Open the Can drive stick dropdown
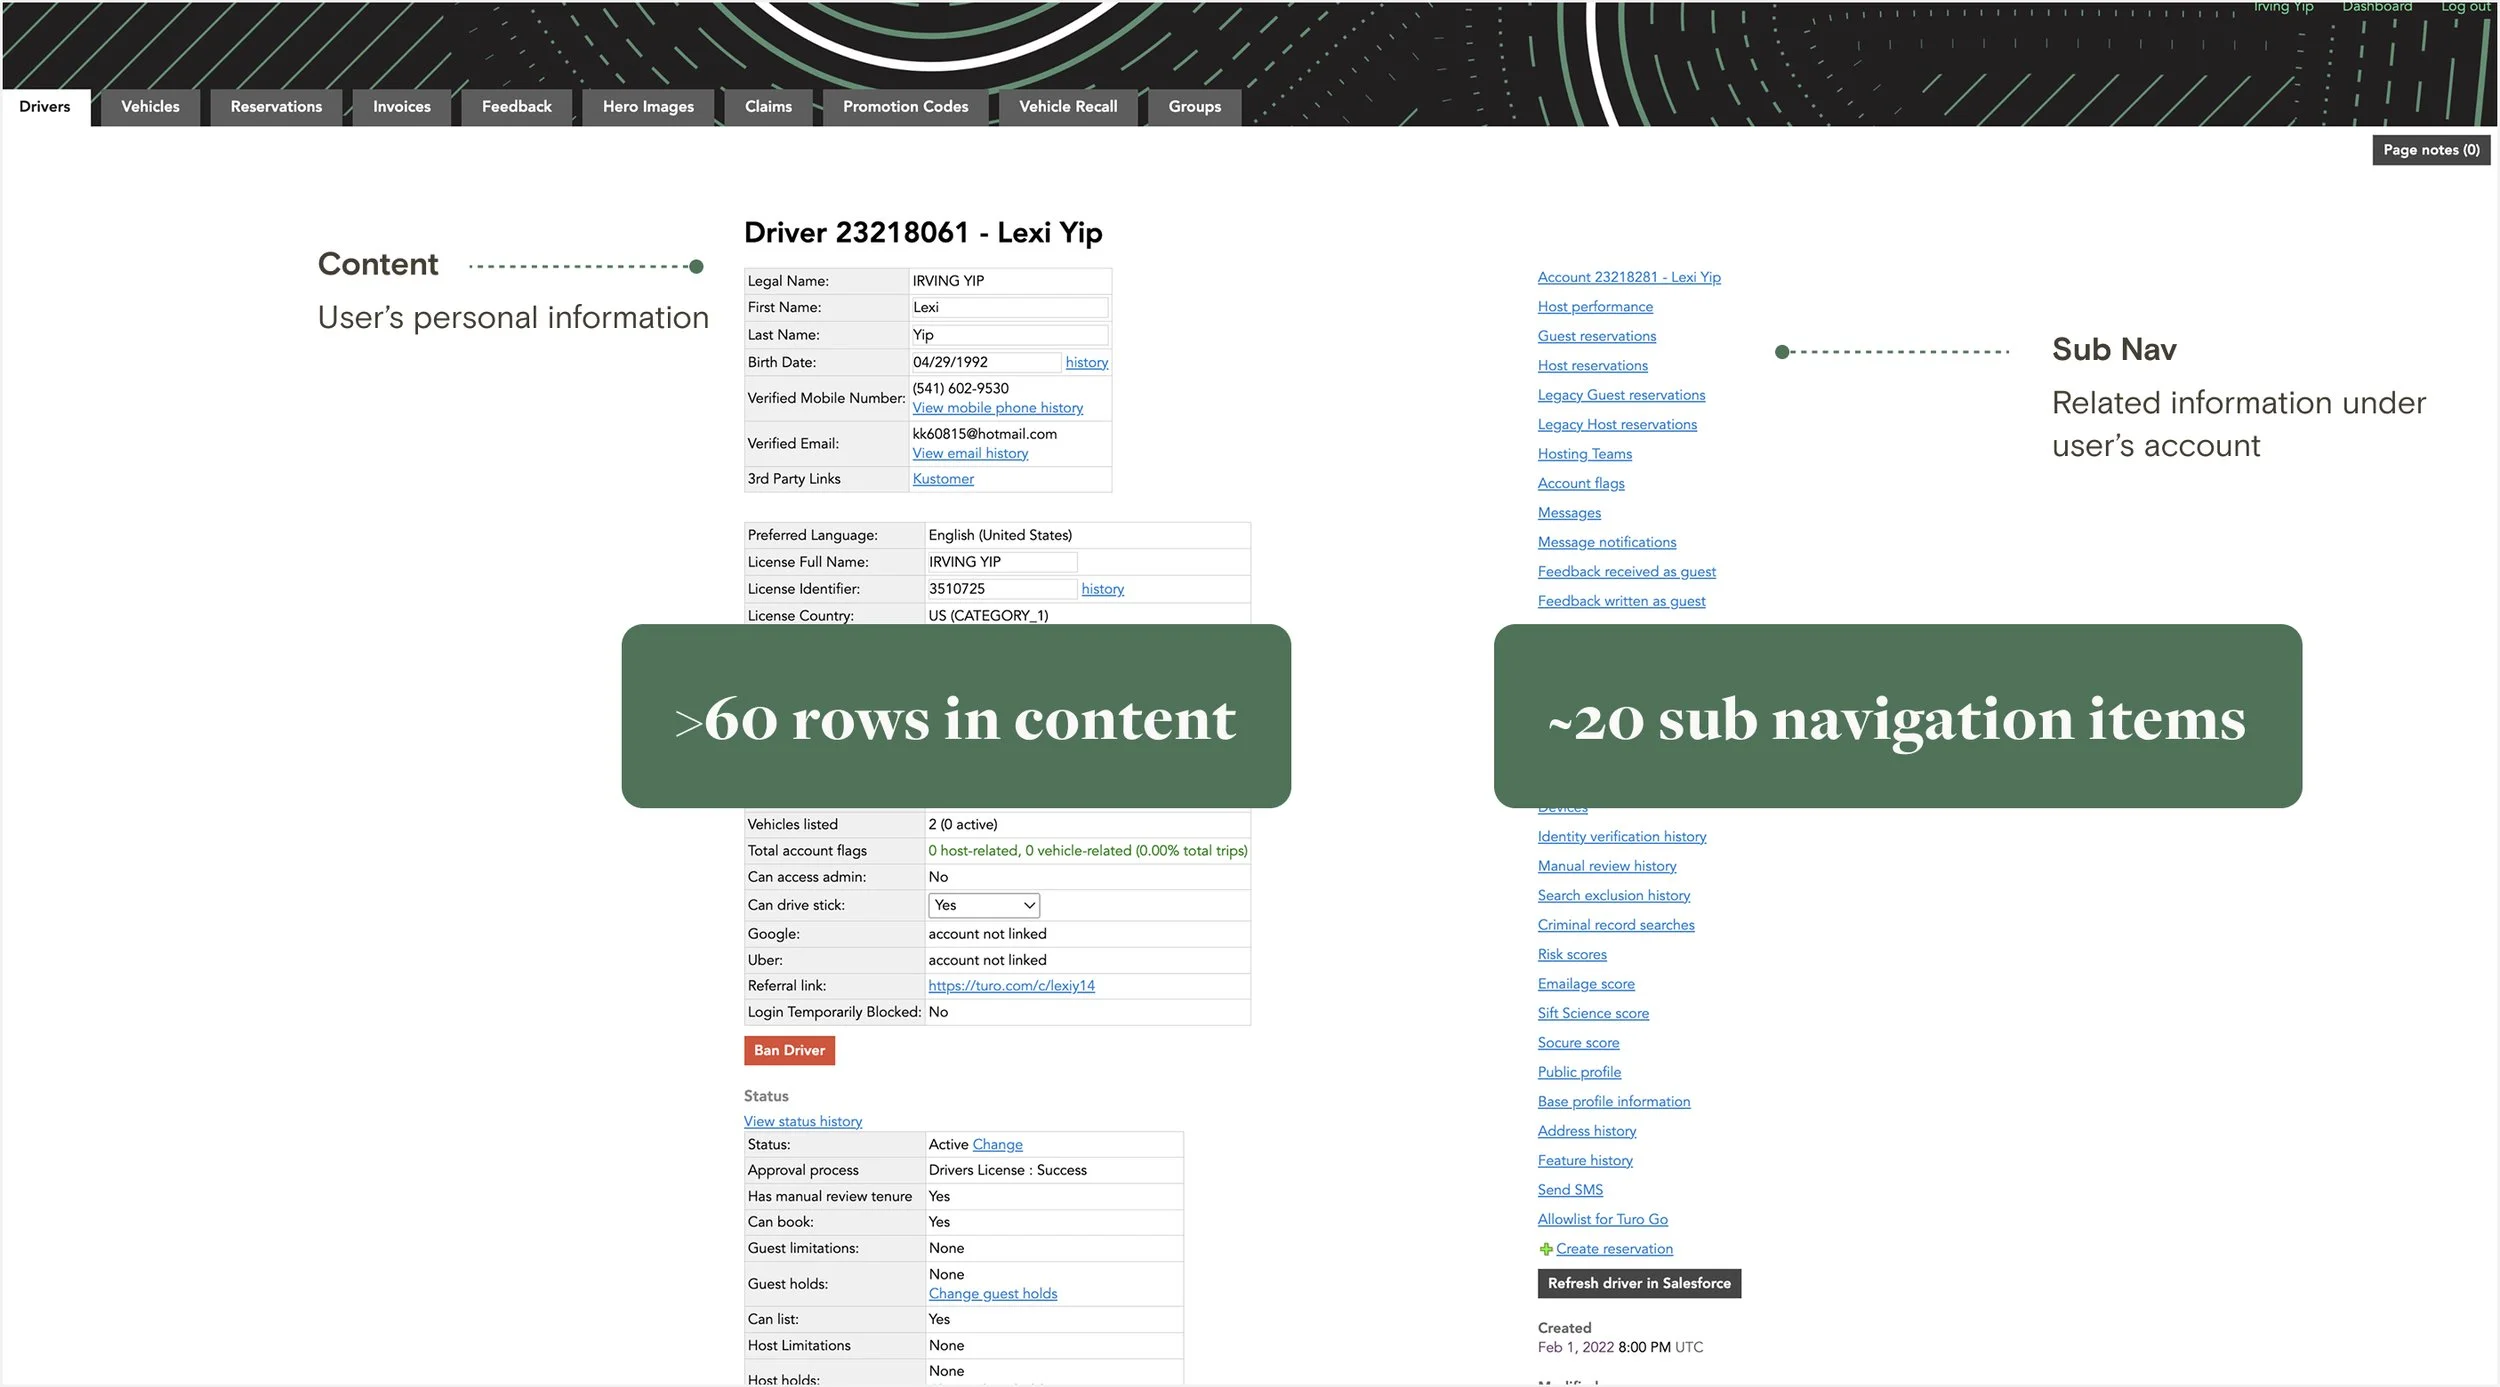Viewport: 2500px width, 1387px height. pos(983,905)
